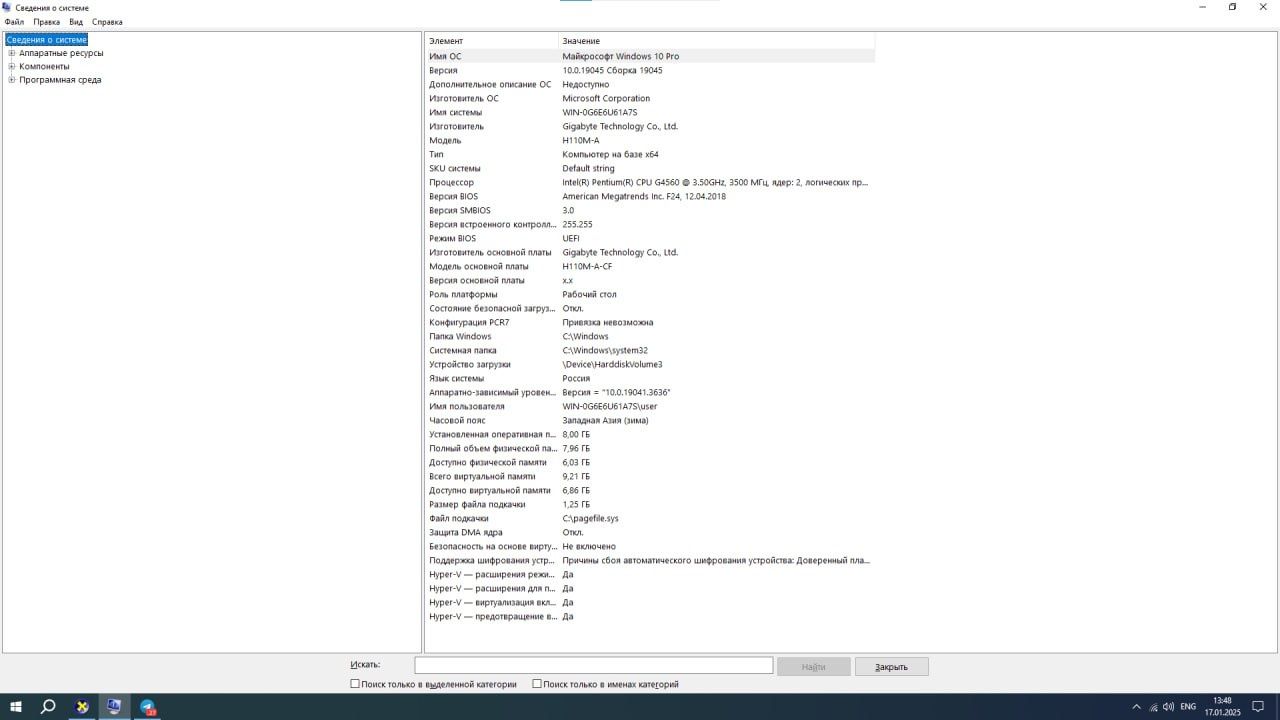Select Доступно физической памяти row

pos(650,463)
